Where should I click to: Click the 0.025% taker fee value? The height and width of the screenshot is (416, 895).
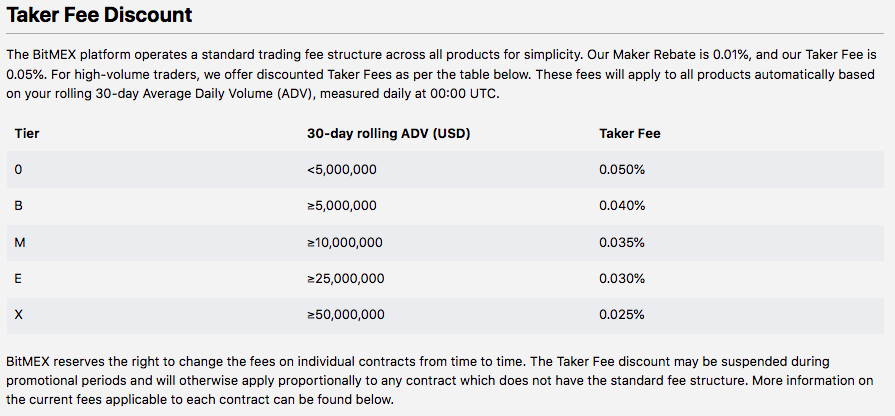622,314
